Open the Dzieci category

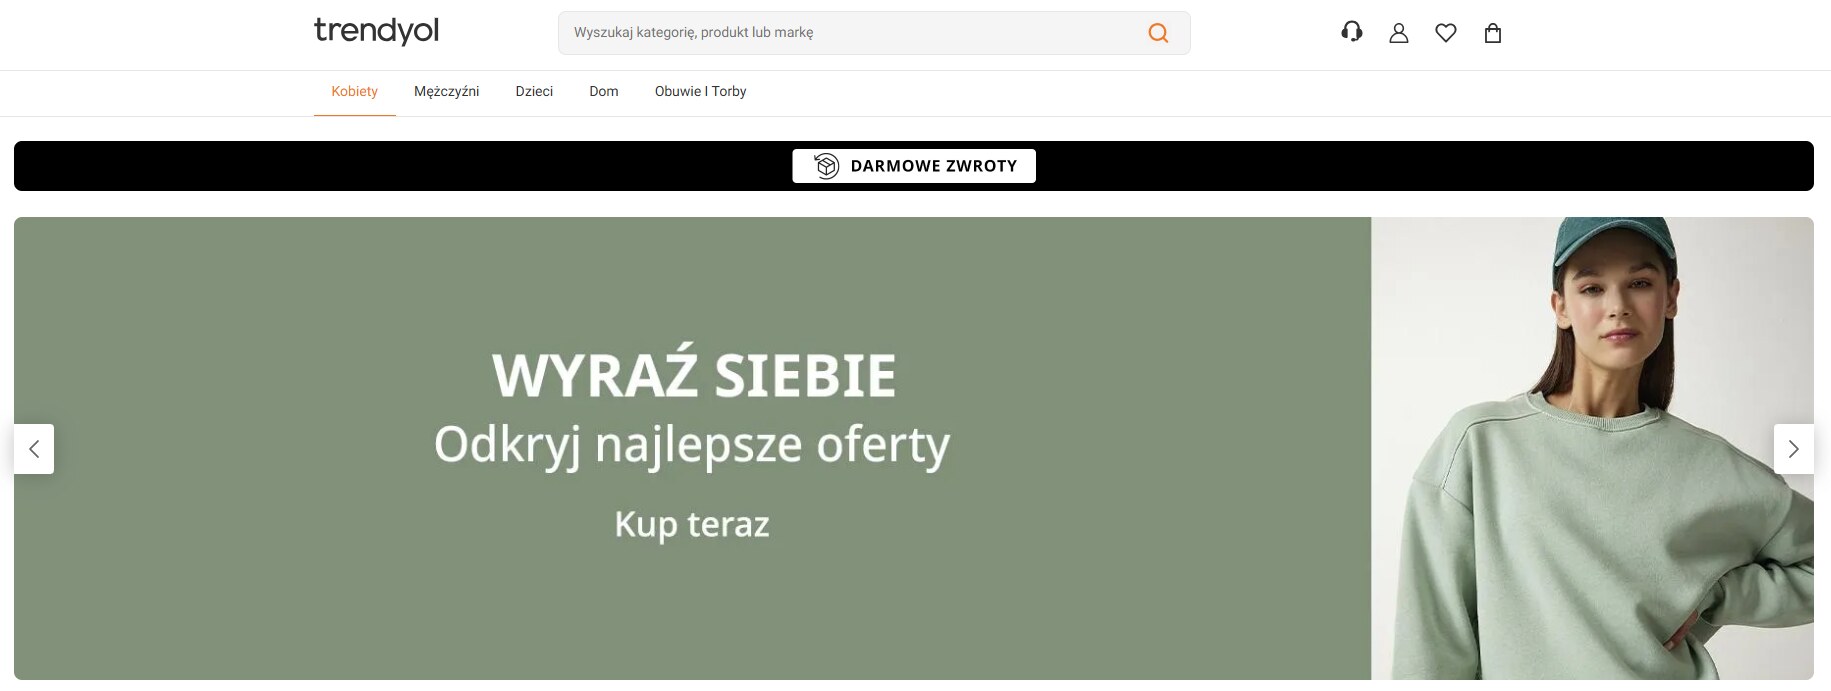click(x=534, y=91)
